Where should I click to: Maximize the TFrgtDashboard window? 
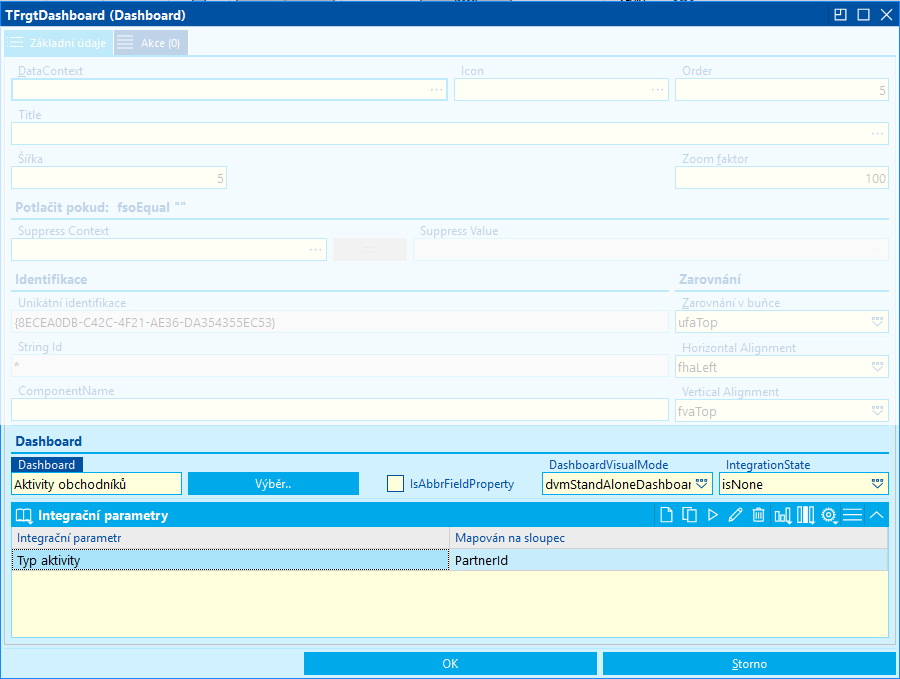(863, 14)
